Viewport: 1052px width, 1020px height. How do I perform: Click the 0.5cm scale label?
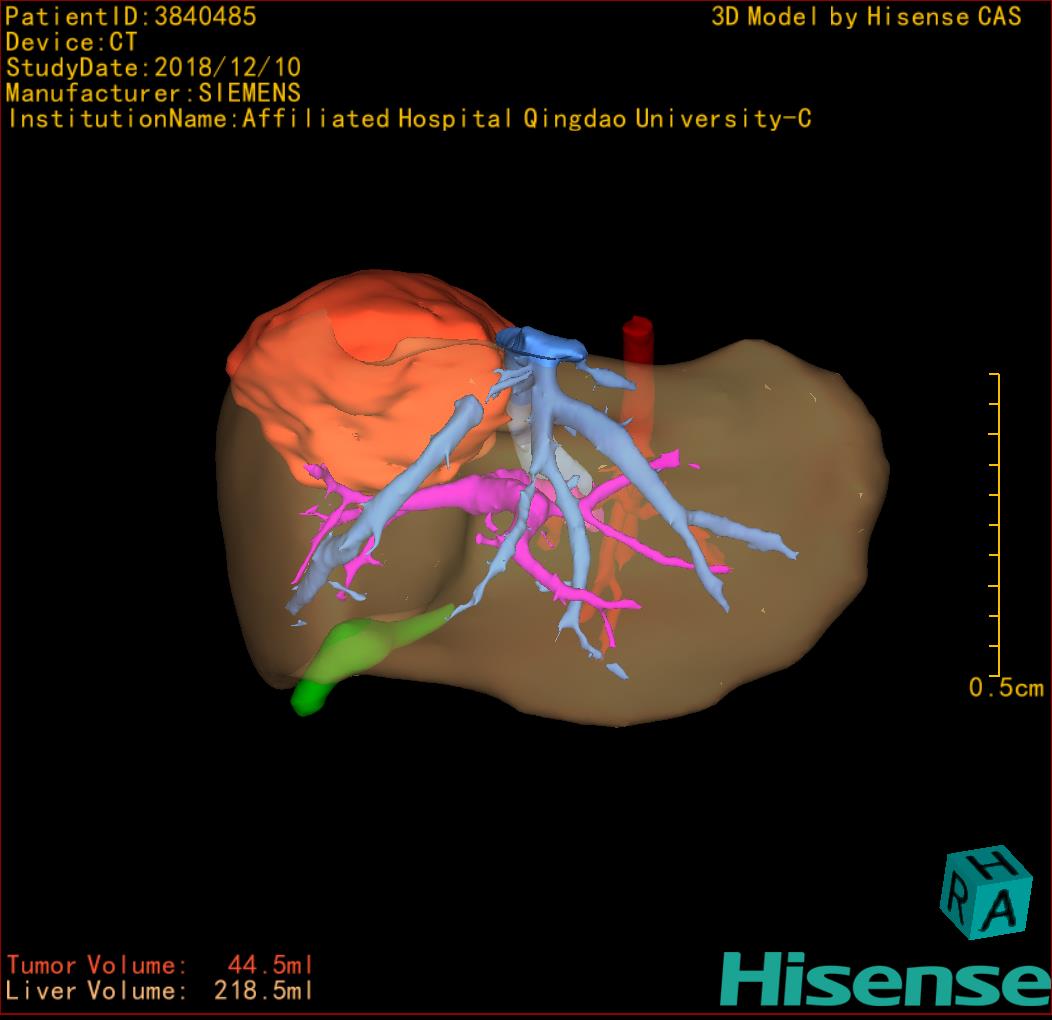coord(1005,688)
